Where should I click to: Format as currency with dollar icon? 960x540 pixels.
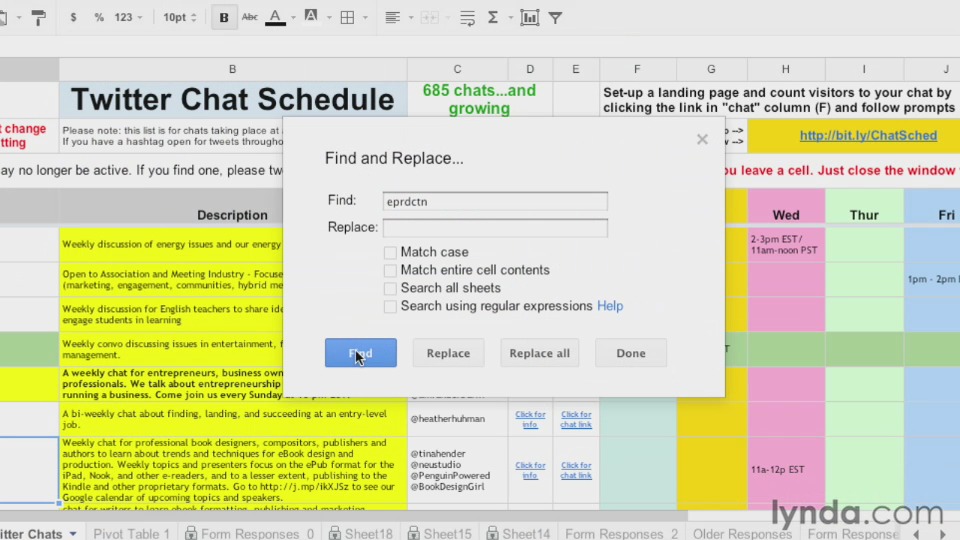pyautogui.click(x=74, y=17)
